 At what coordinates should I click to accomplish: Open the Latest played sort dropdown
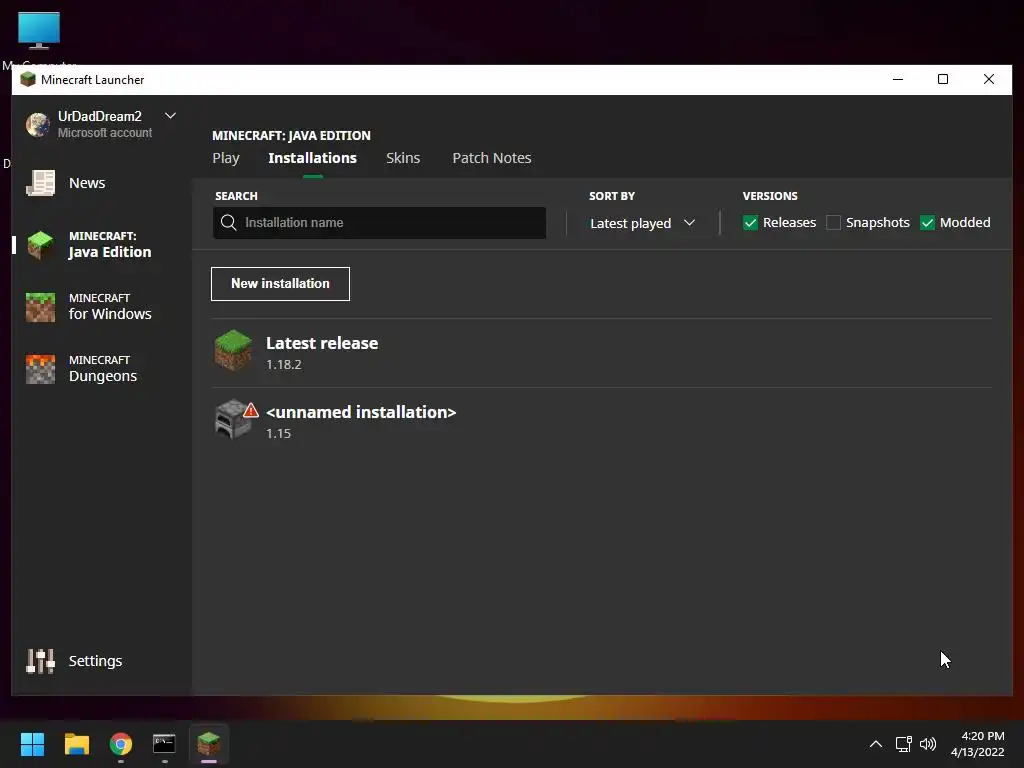point(642,223)
